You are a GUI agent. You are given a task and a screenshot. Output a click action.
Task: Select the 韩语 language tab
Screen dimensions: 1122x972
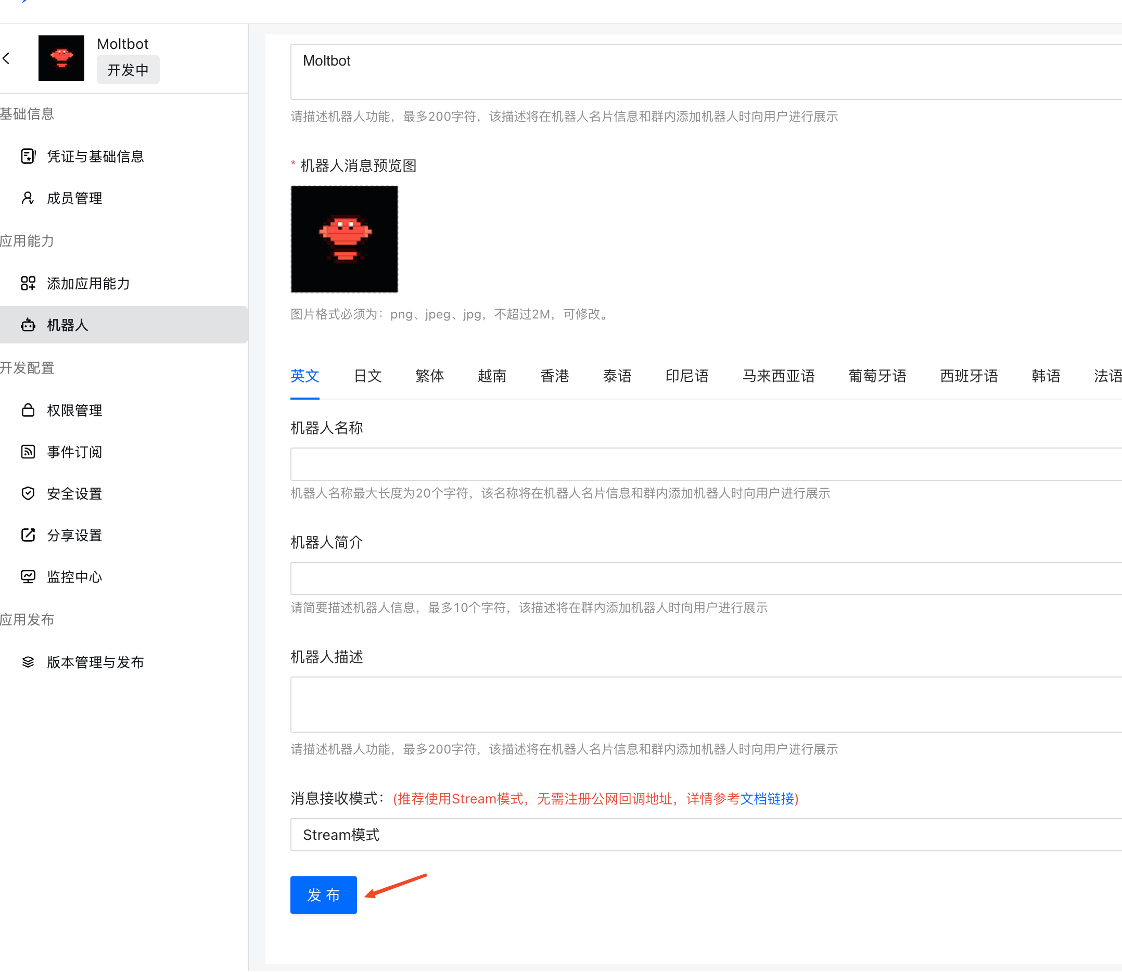1046,376
